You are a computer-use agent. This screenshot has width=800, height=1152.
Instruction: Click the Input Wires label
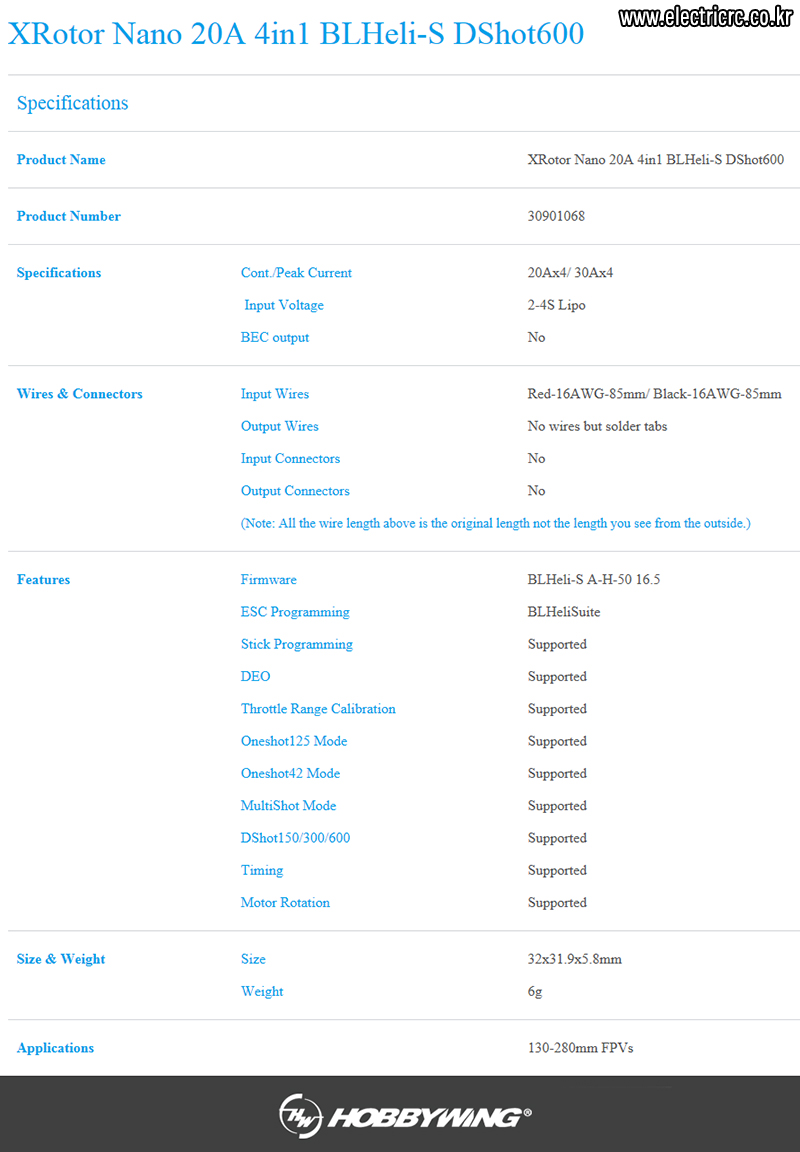click(275, 394)
